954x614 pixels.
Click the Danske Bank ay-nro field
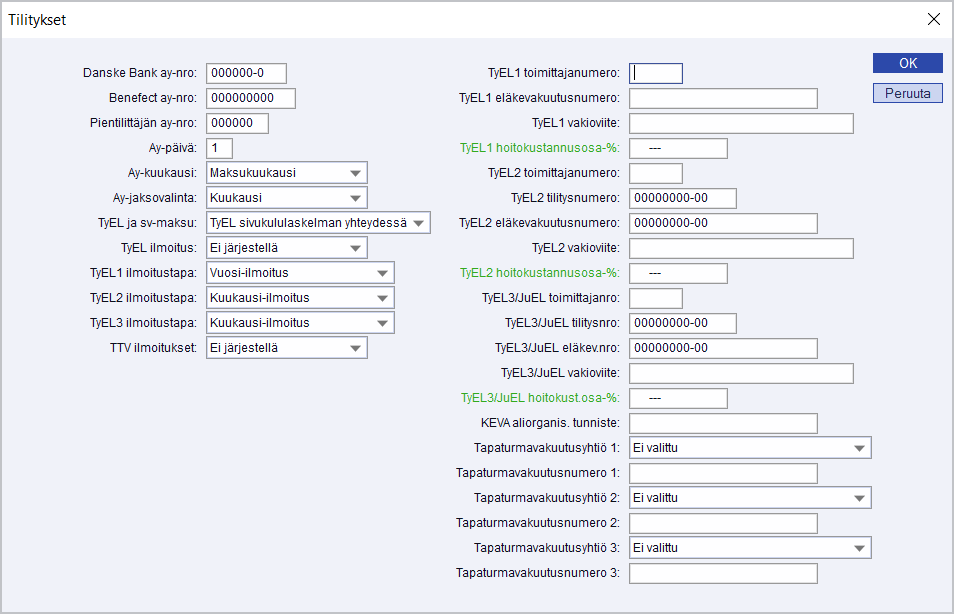point(246,73)
